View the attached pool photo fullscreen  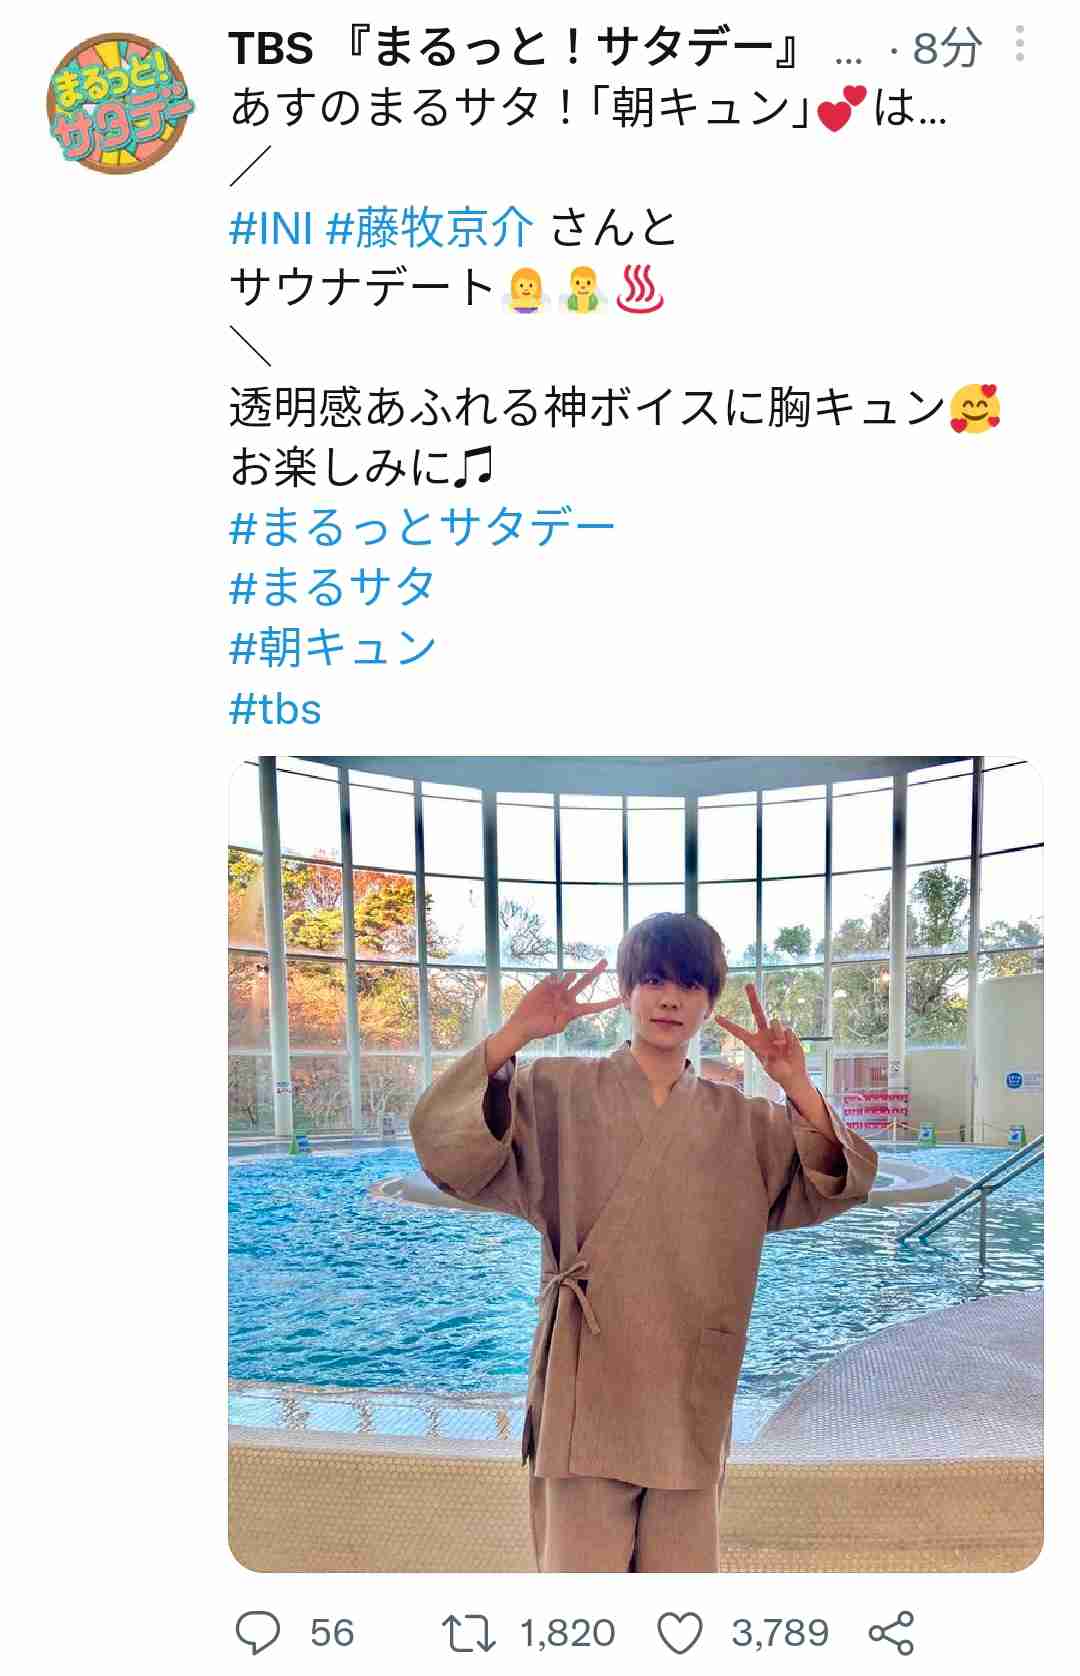[x=636, y=1164]
